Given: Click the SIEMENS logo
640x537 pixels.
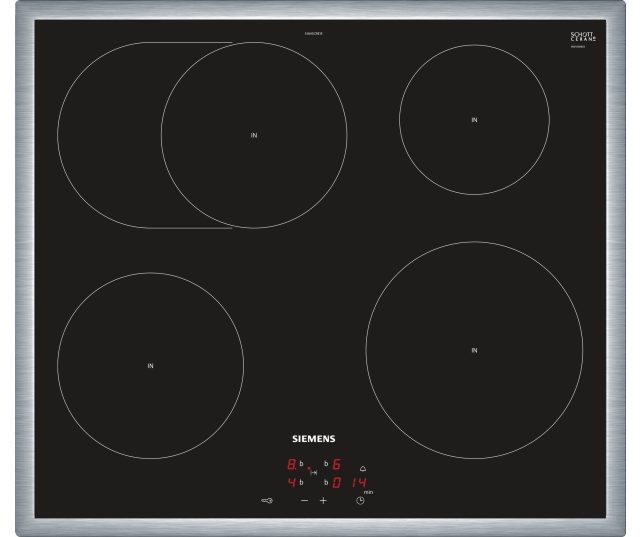Looking at the screenshot, I should pos(313,439).
